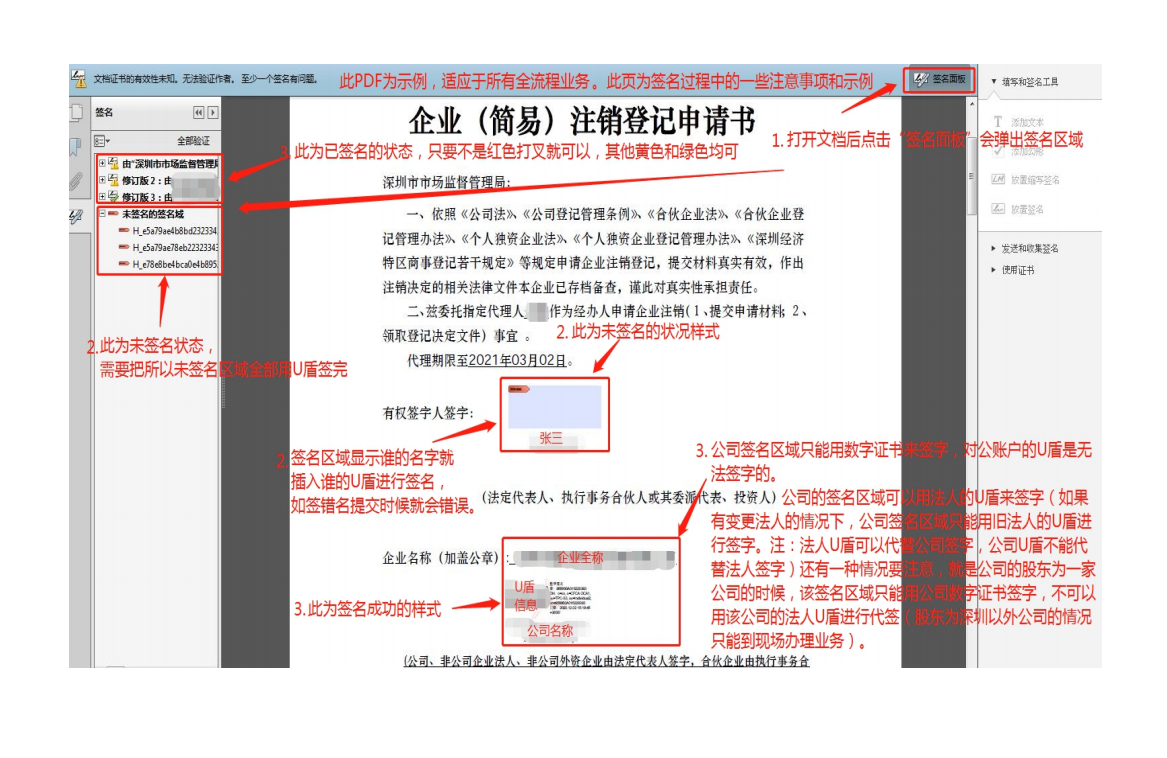Click 全部验证 to validate all signatures
This screenshot has height=758, width=1167.
[x=193, y=141]
